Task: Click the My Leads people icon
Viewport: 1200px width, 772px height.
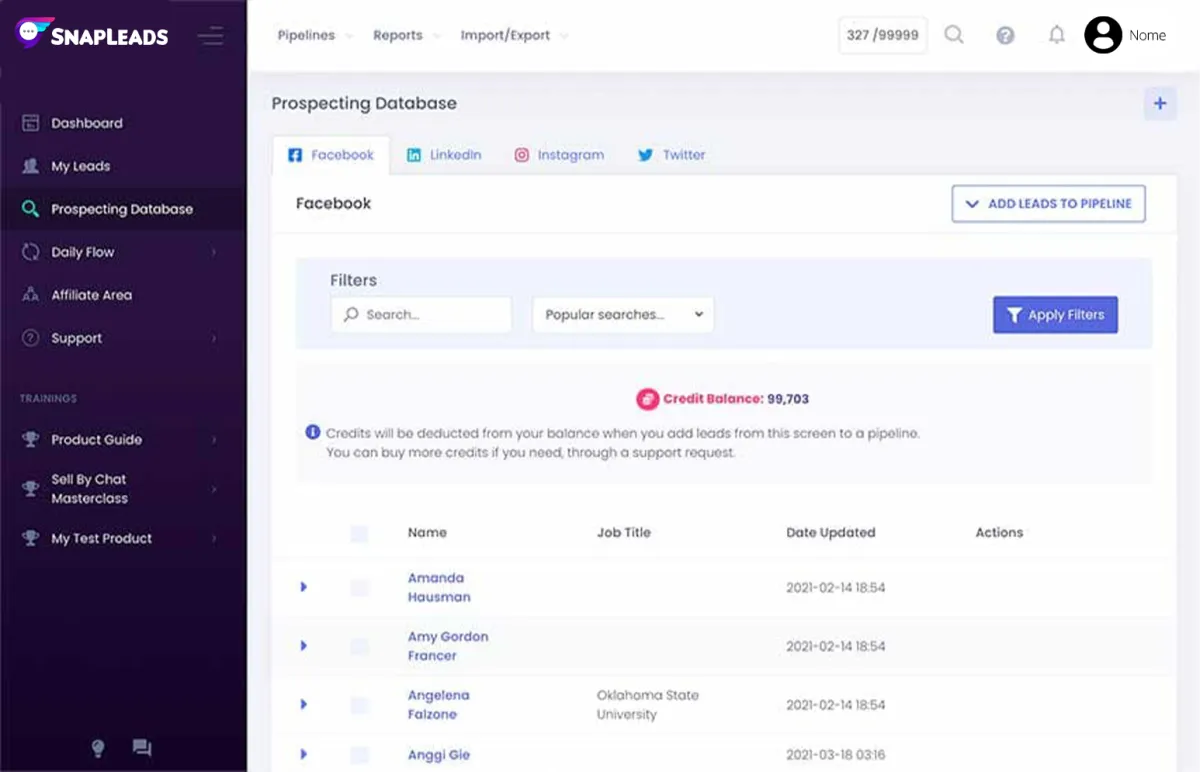Action: 30,166
